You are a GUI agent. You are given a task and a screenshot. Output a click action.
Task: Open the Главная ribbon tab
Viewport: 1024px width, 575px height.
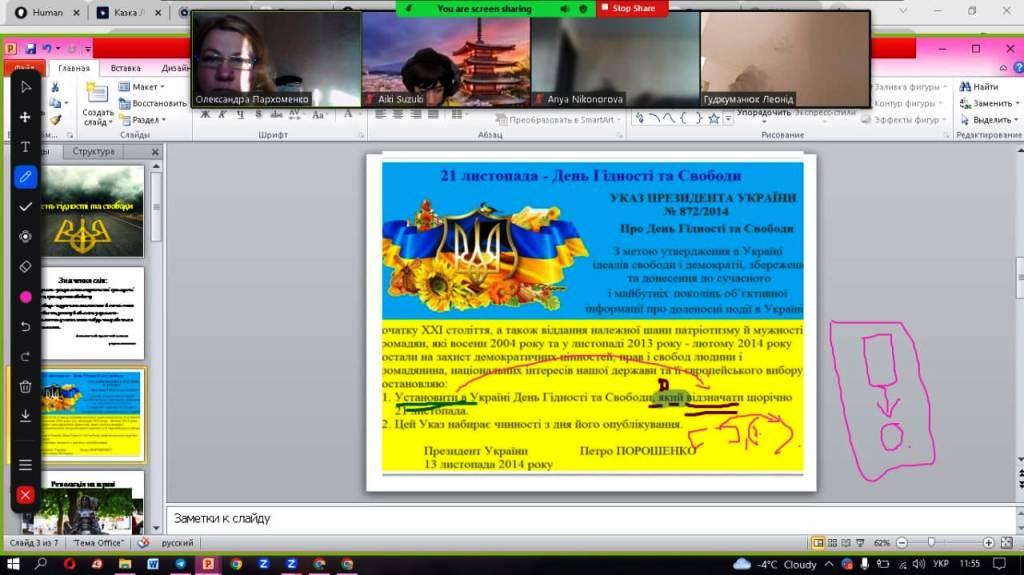(x=74, y=68)
